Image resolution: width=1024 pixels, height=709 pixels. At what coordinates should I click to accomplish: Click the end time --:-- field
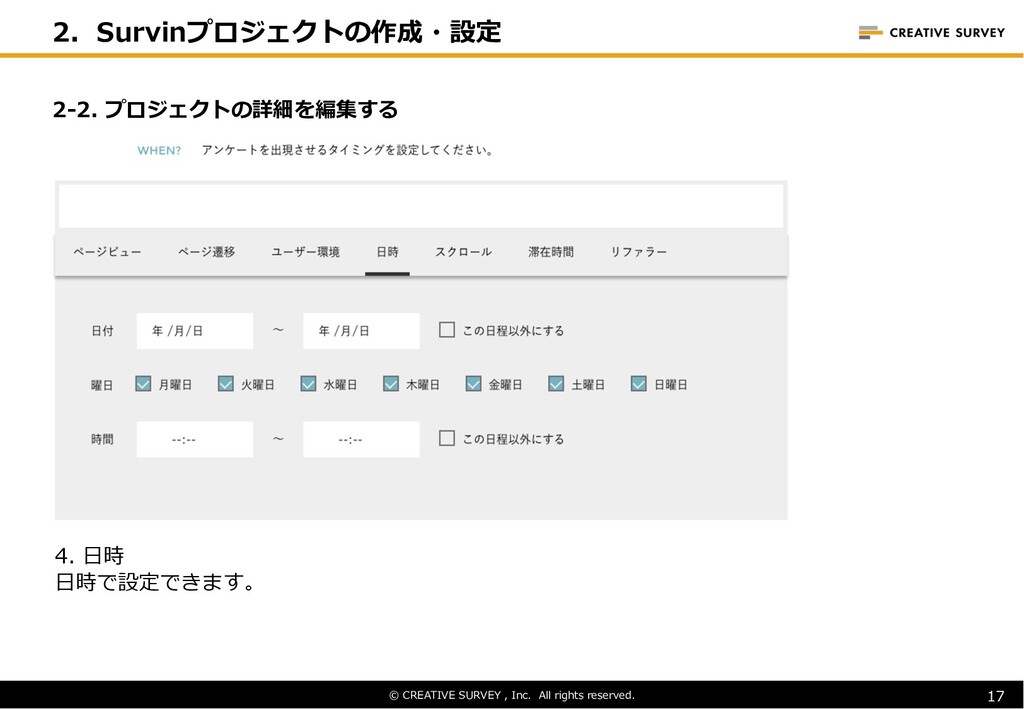pos(361,439)
